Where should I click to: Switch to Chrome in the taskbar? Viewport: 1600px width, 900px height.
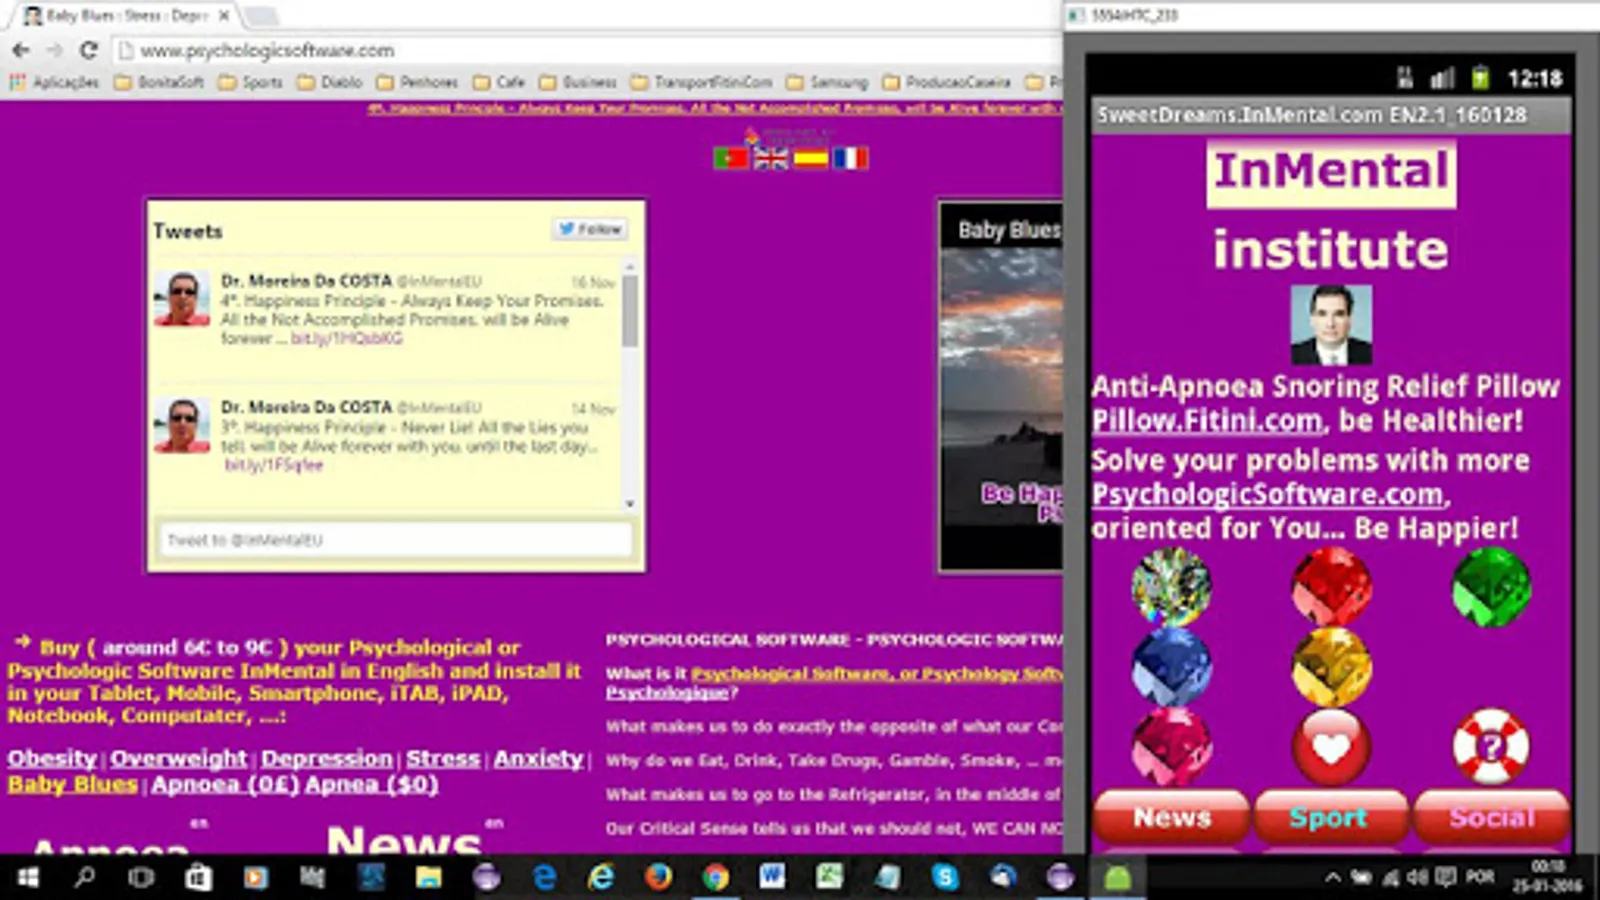coord(715,878)
